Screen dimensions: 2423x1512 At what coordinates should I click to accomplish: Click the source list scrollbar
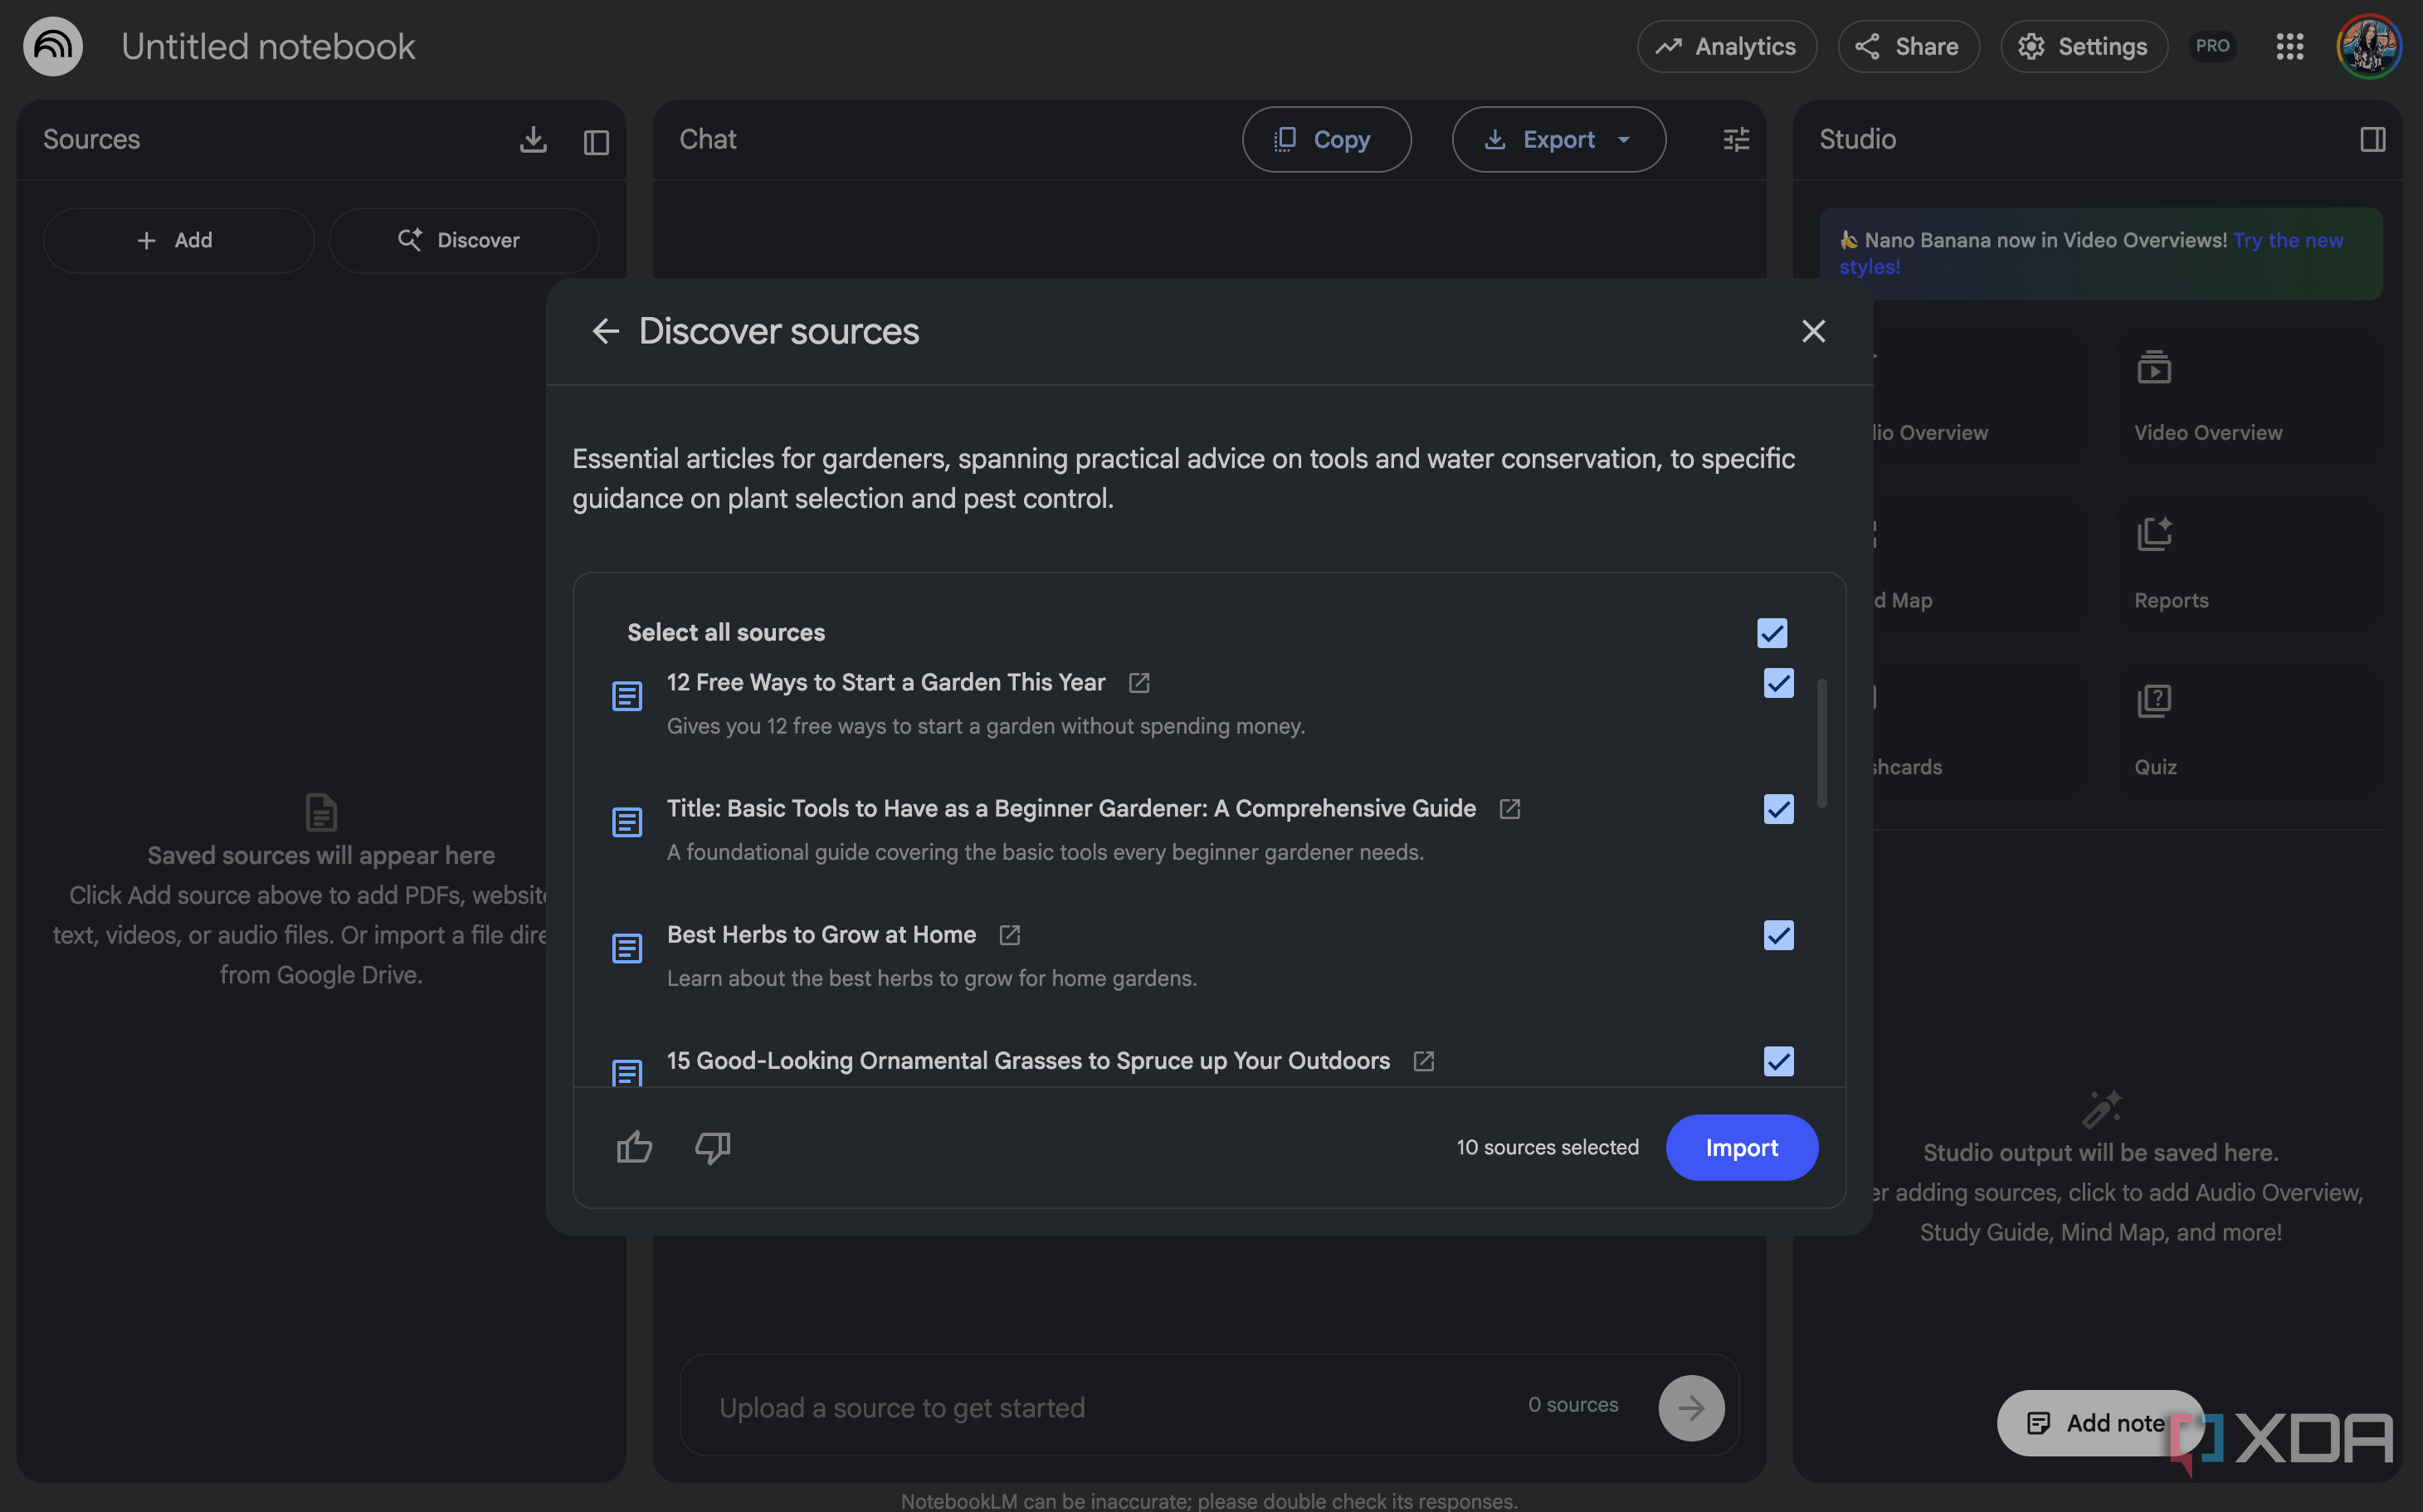click(1821, 743)
